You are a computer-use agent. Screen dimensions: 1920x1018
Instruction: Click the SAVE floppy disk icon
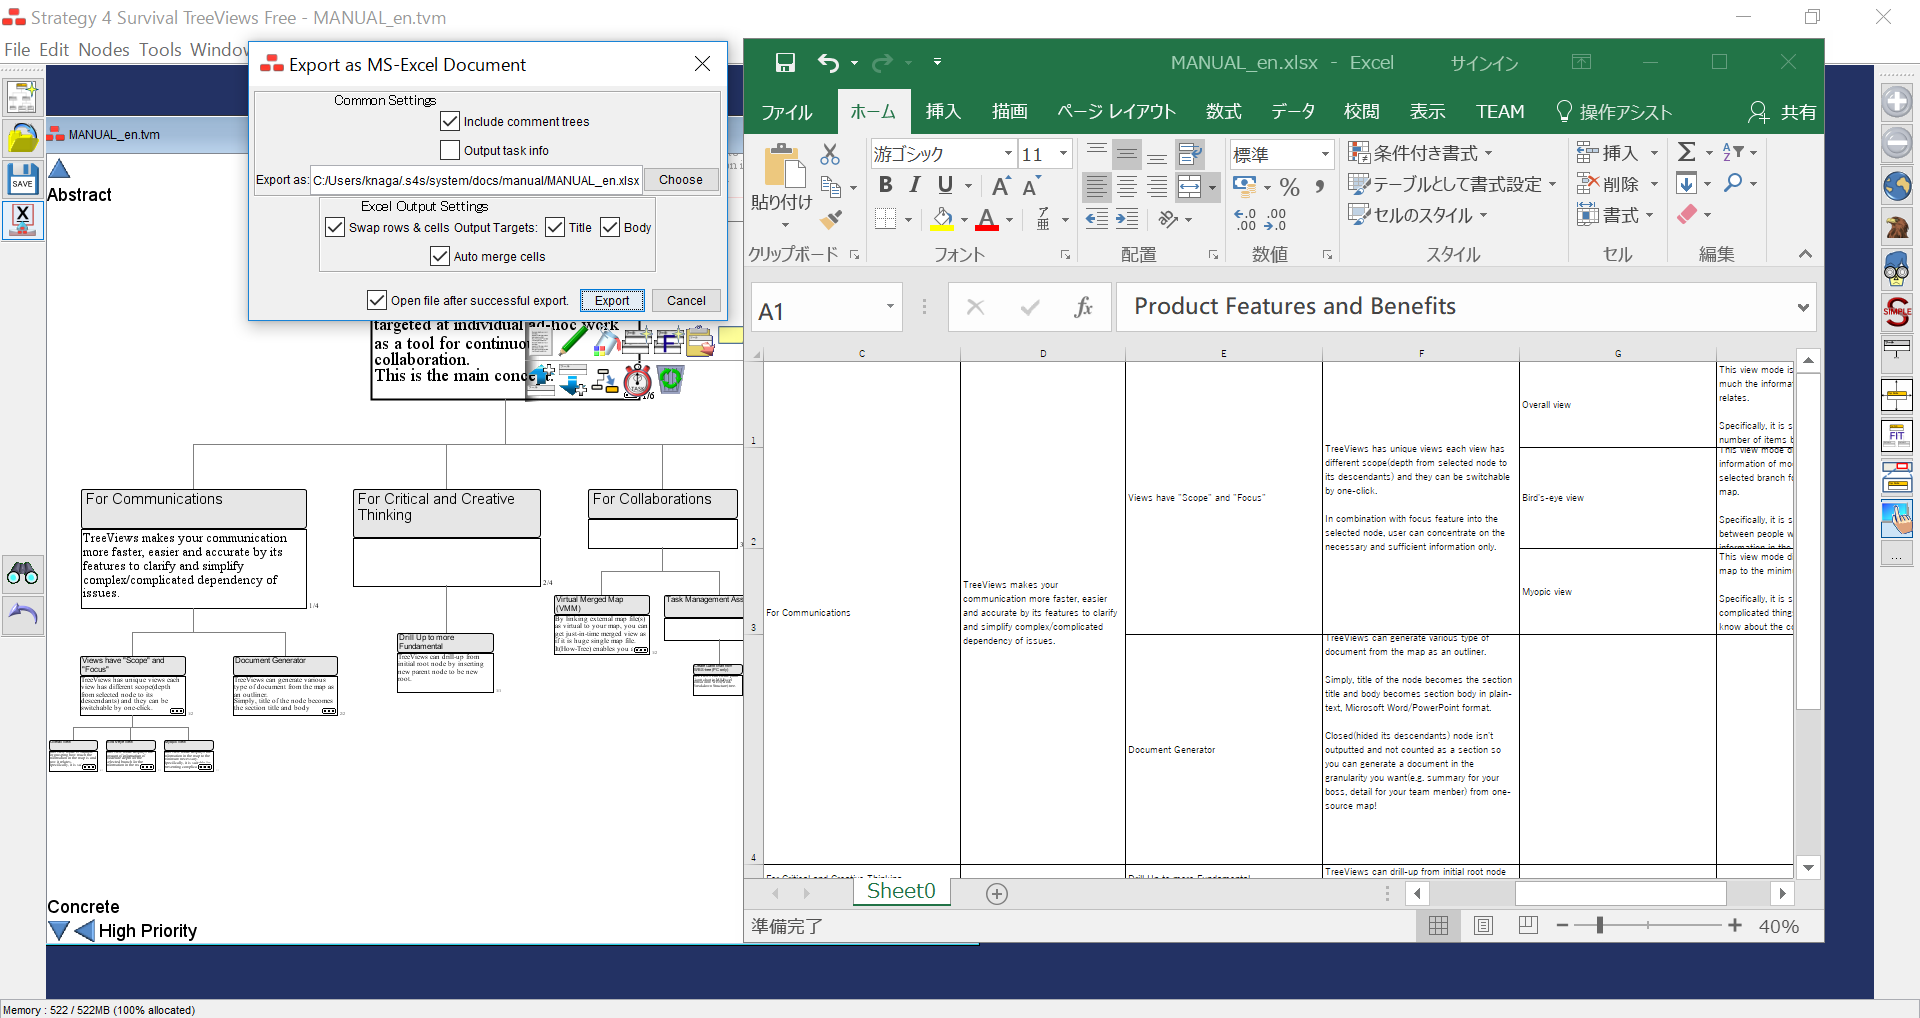22,179
